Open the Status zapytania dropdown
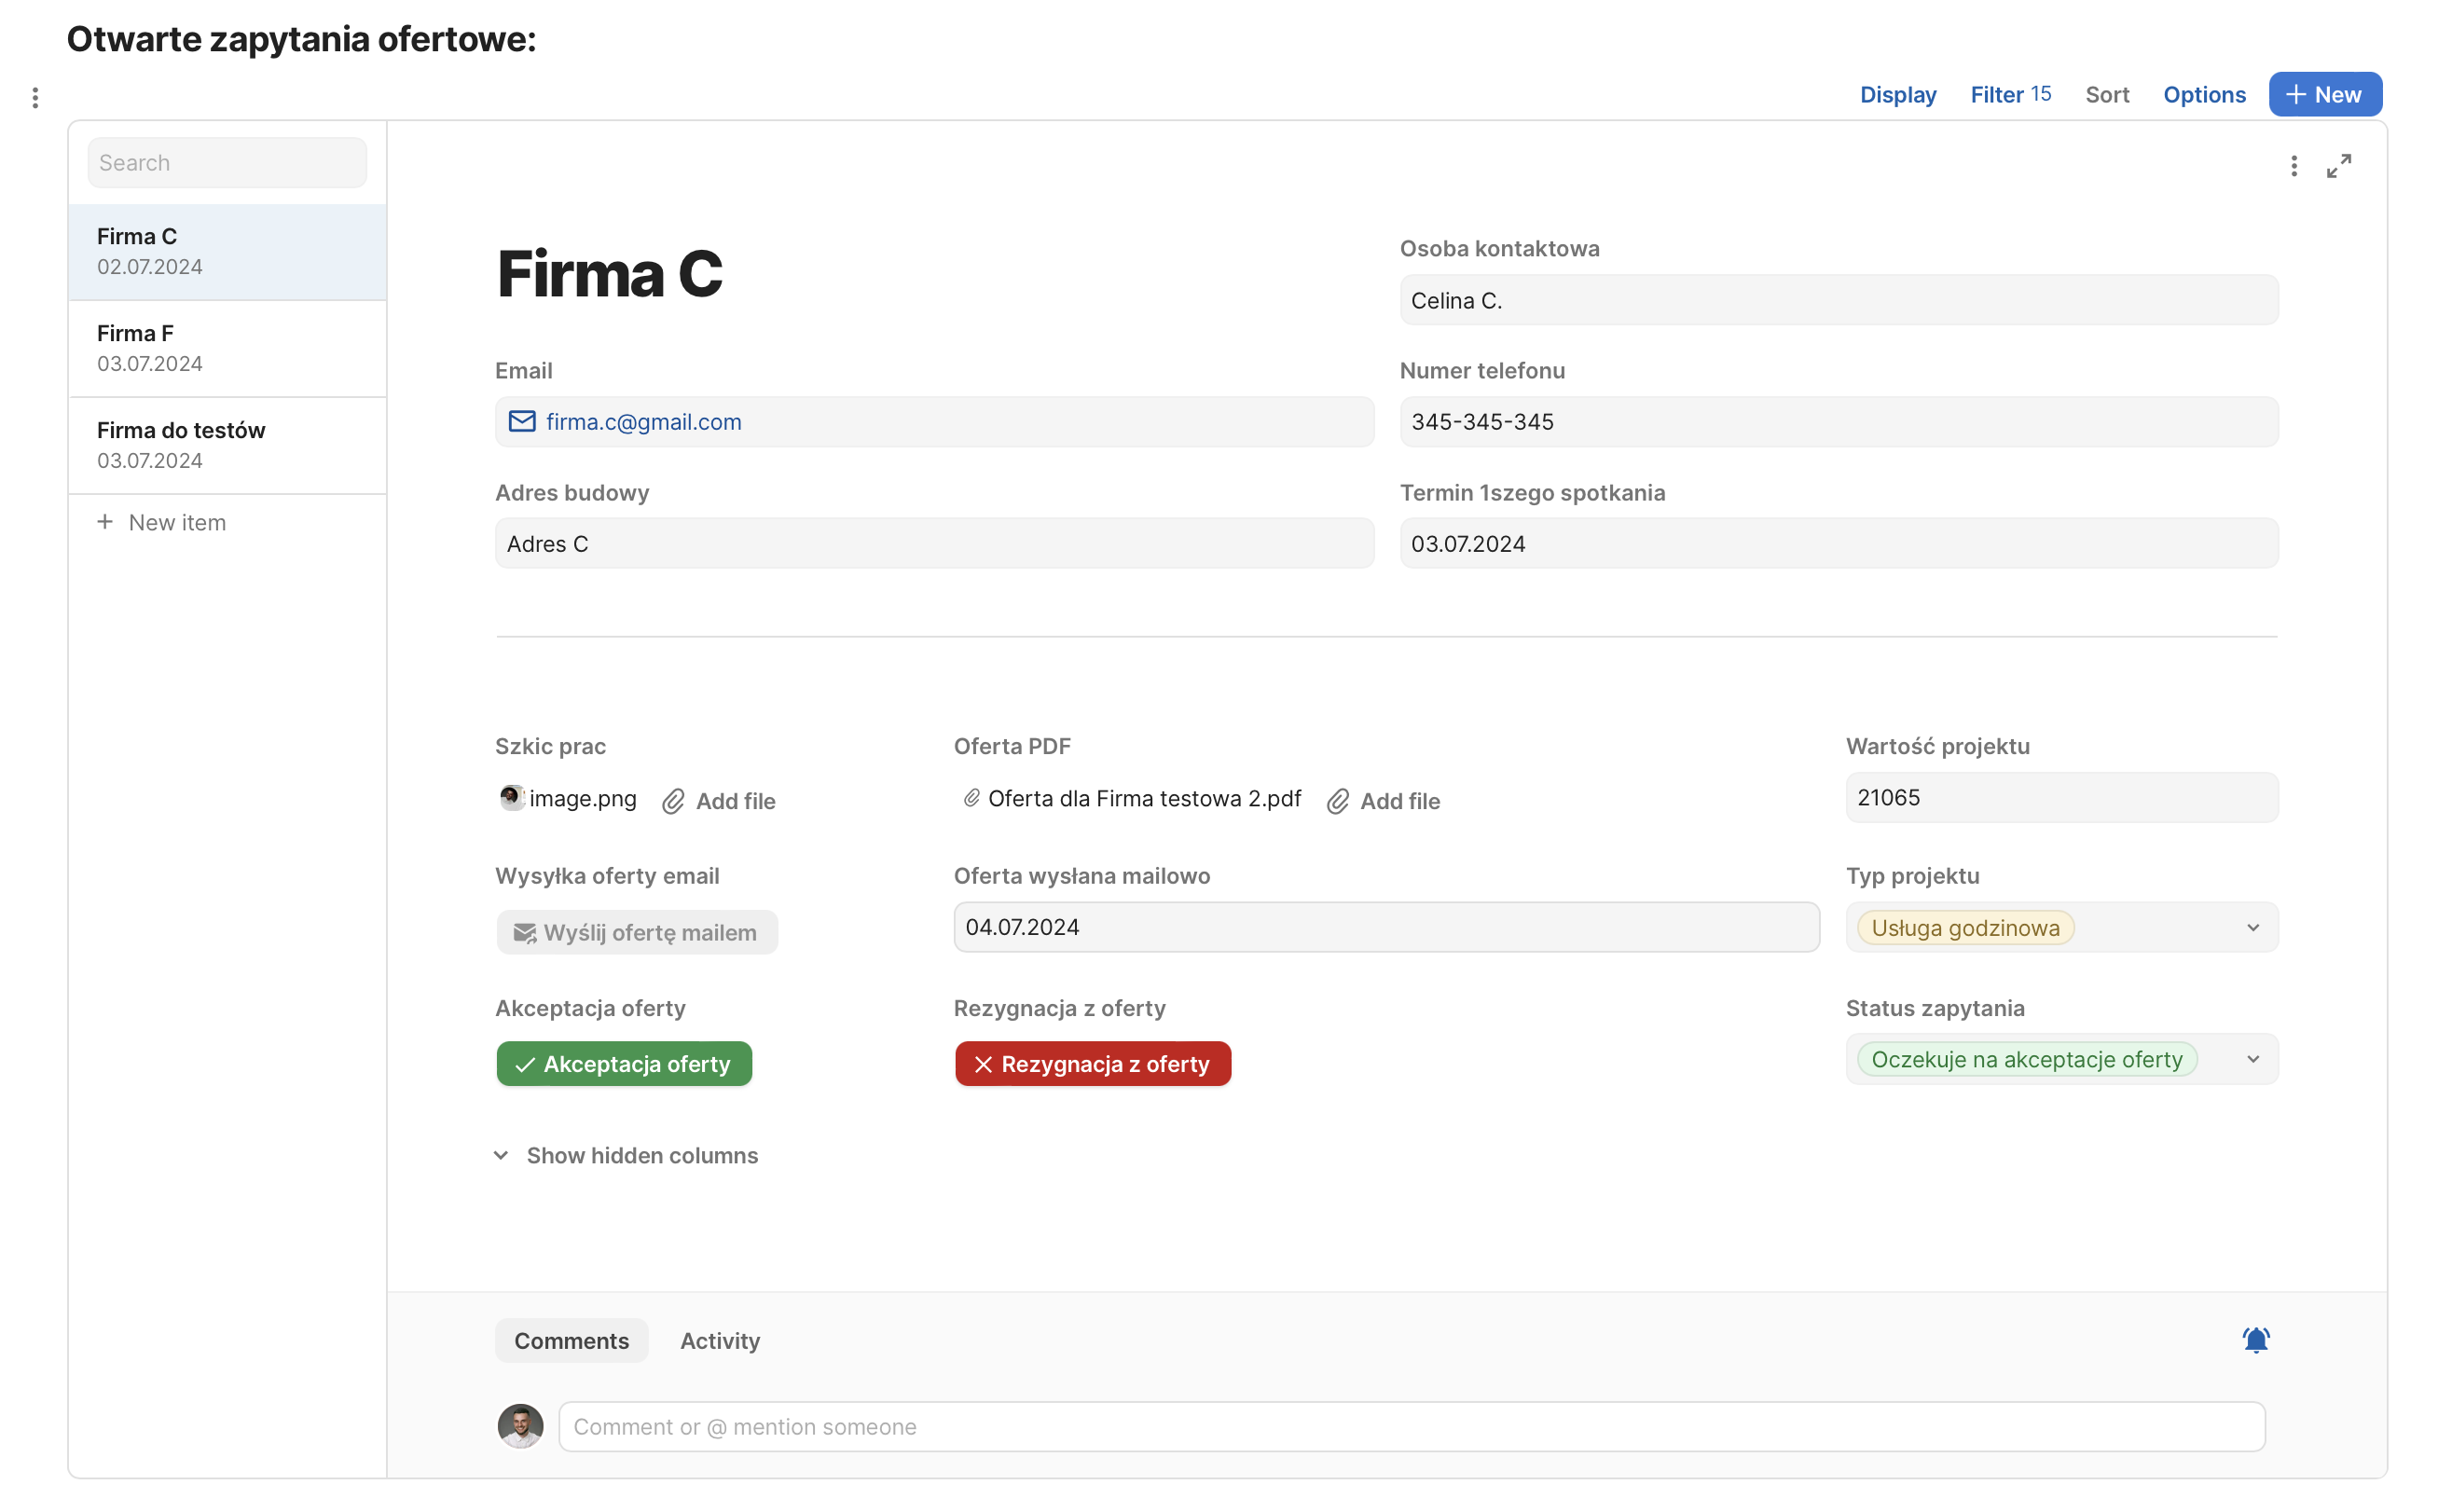The width and height of the screenshot is (2452, 1512). pos(2252,1059)
